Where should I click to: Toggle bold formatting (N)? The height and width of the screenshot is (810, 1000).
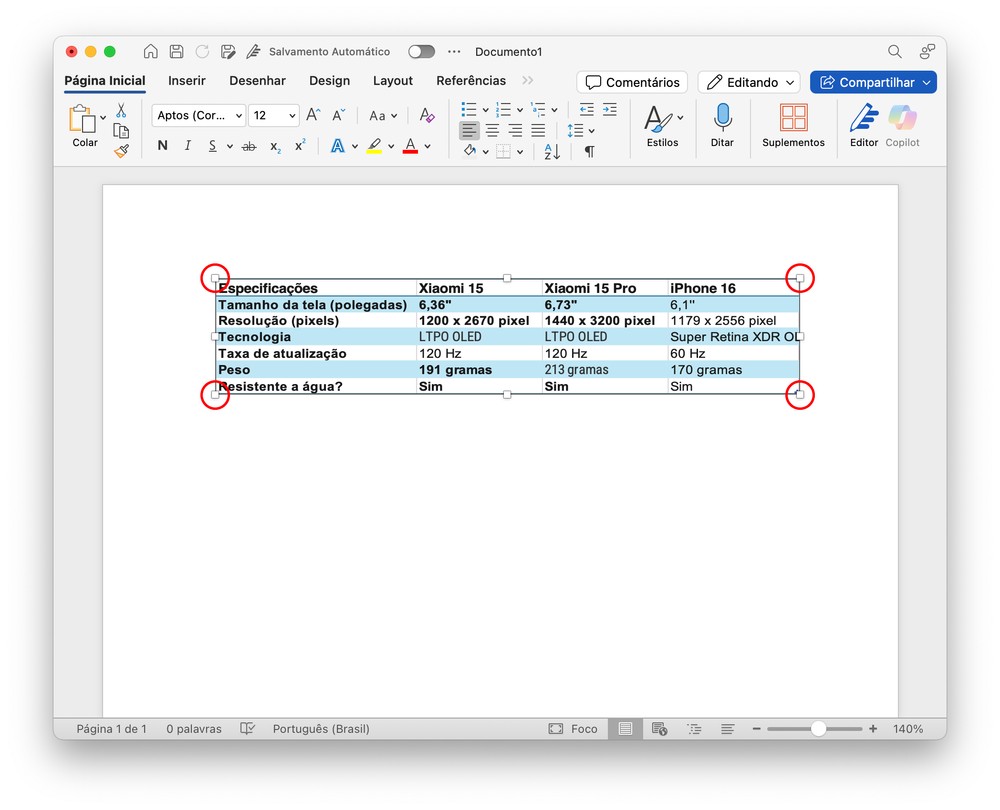(162, 146)
